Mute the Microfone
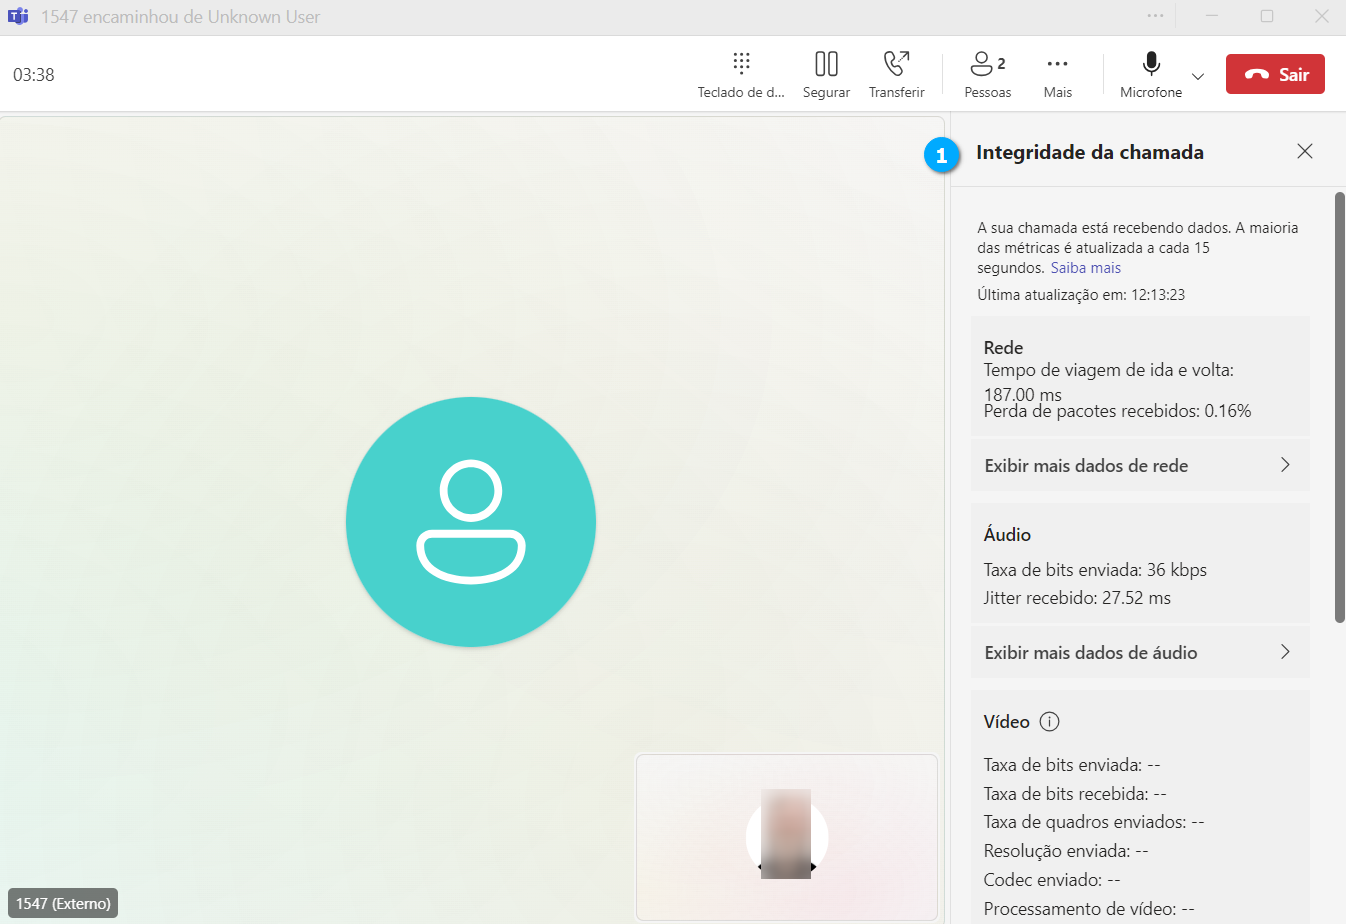 tap(1151, 74)
